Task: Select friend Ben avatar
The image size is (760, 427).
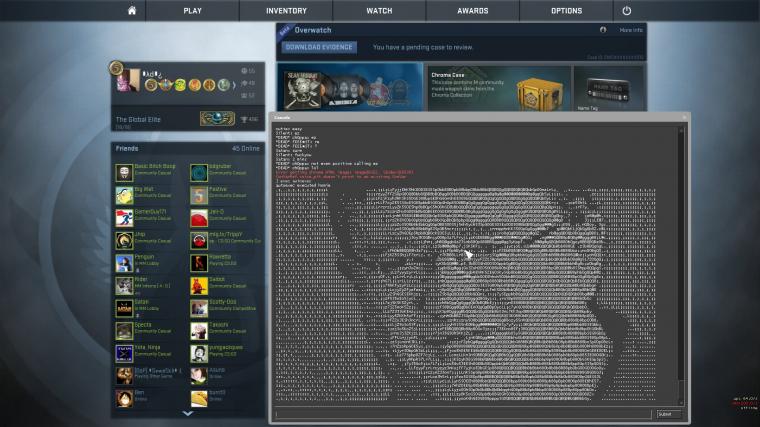Action: 124,398
